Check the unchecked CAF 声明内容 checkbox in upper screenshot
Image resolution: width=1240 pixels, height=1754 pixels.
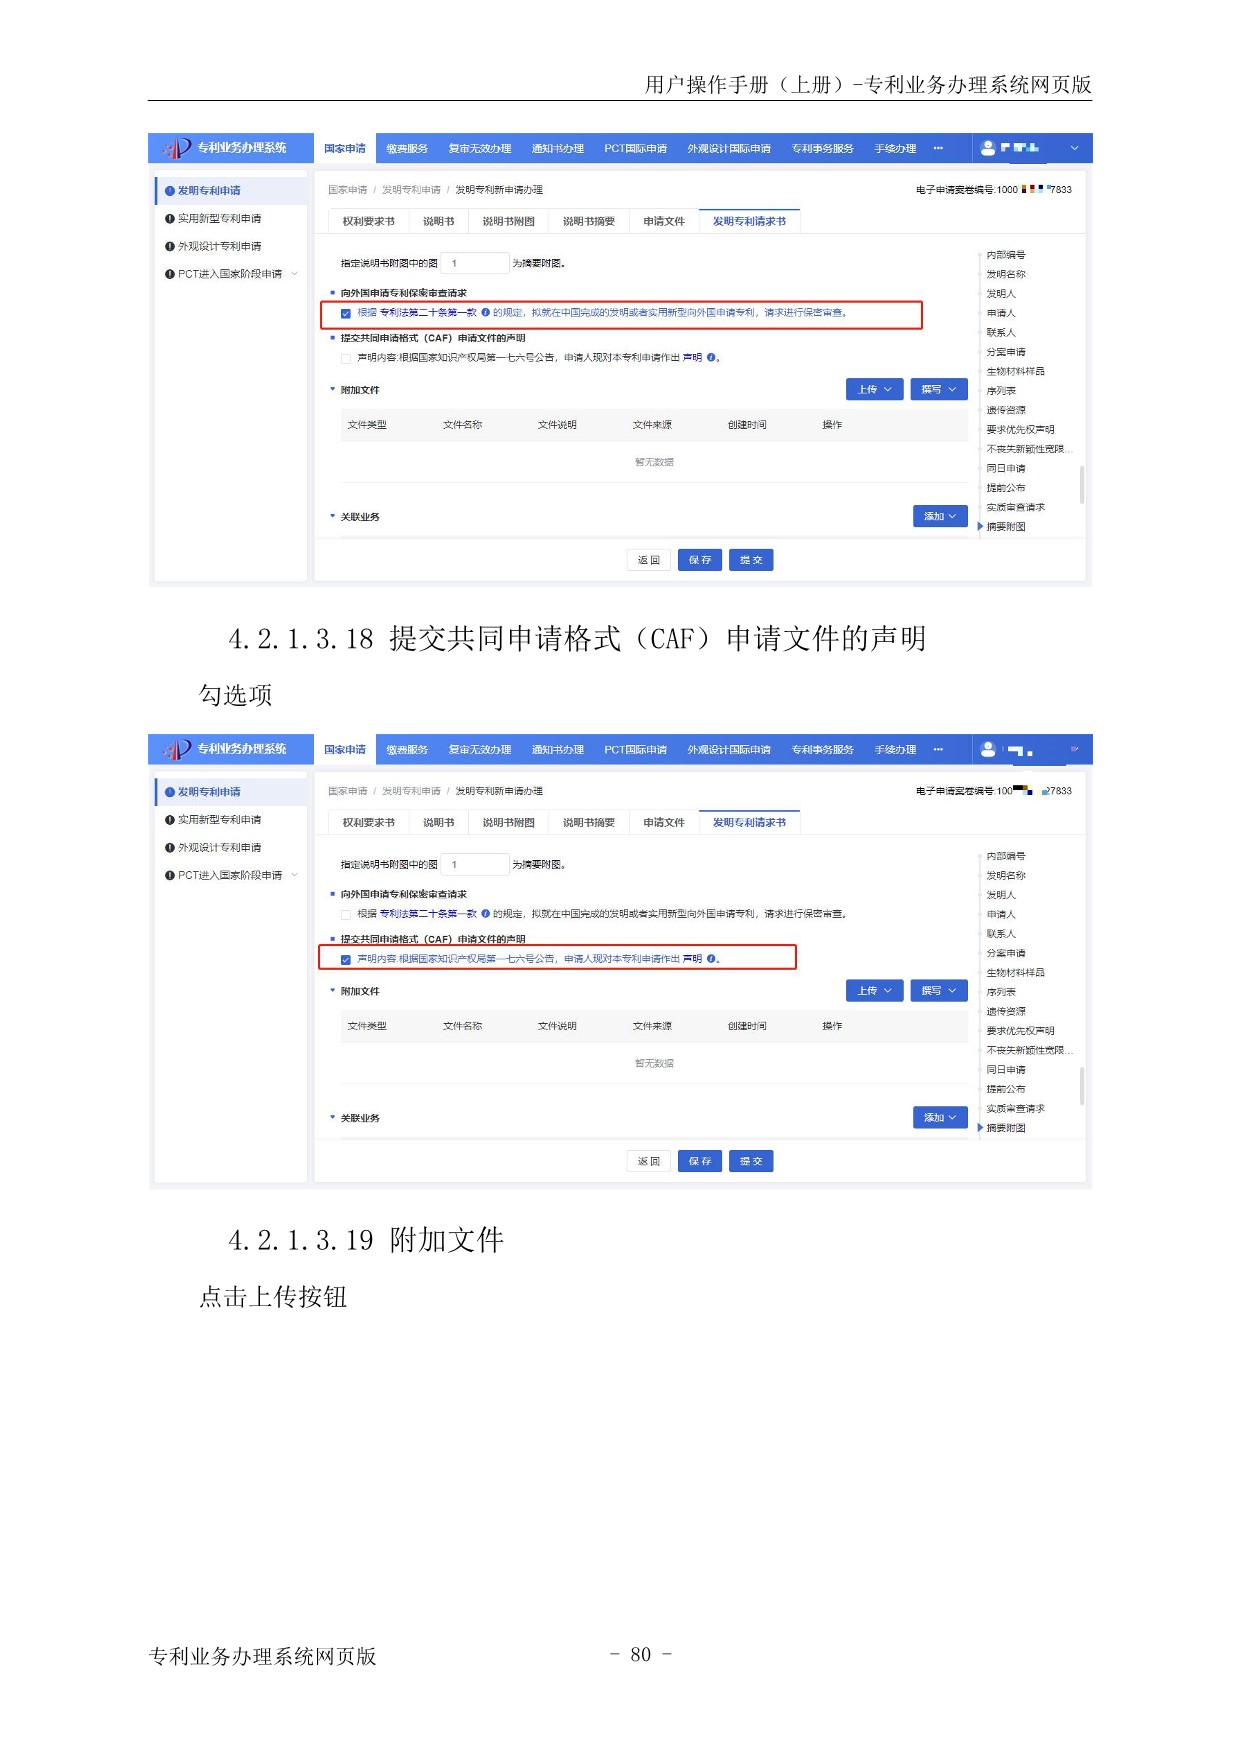click(x=346, y=358)
